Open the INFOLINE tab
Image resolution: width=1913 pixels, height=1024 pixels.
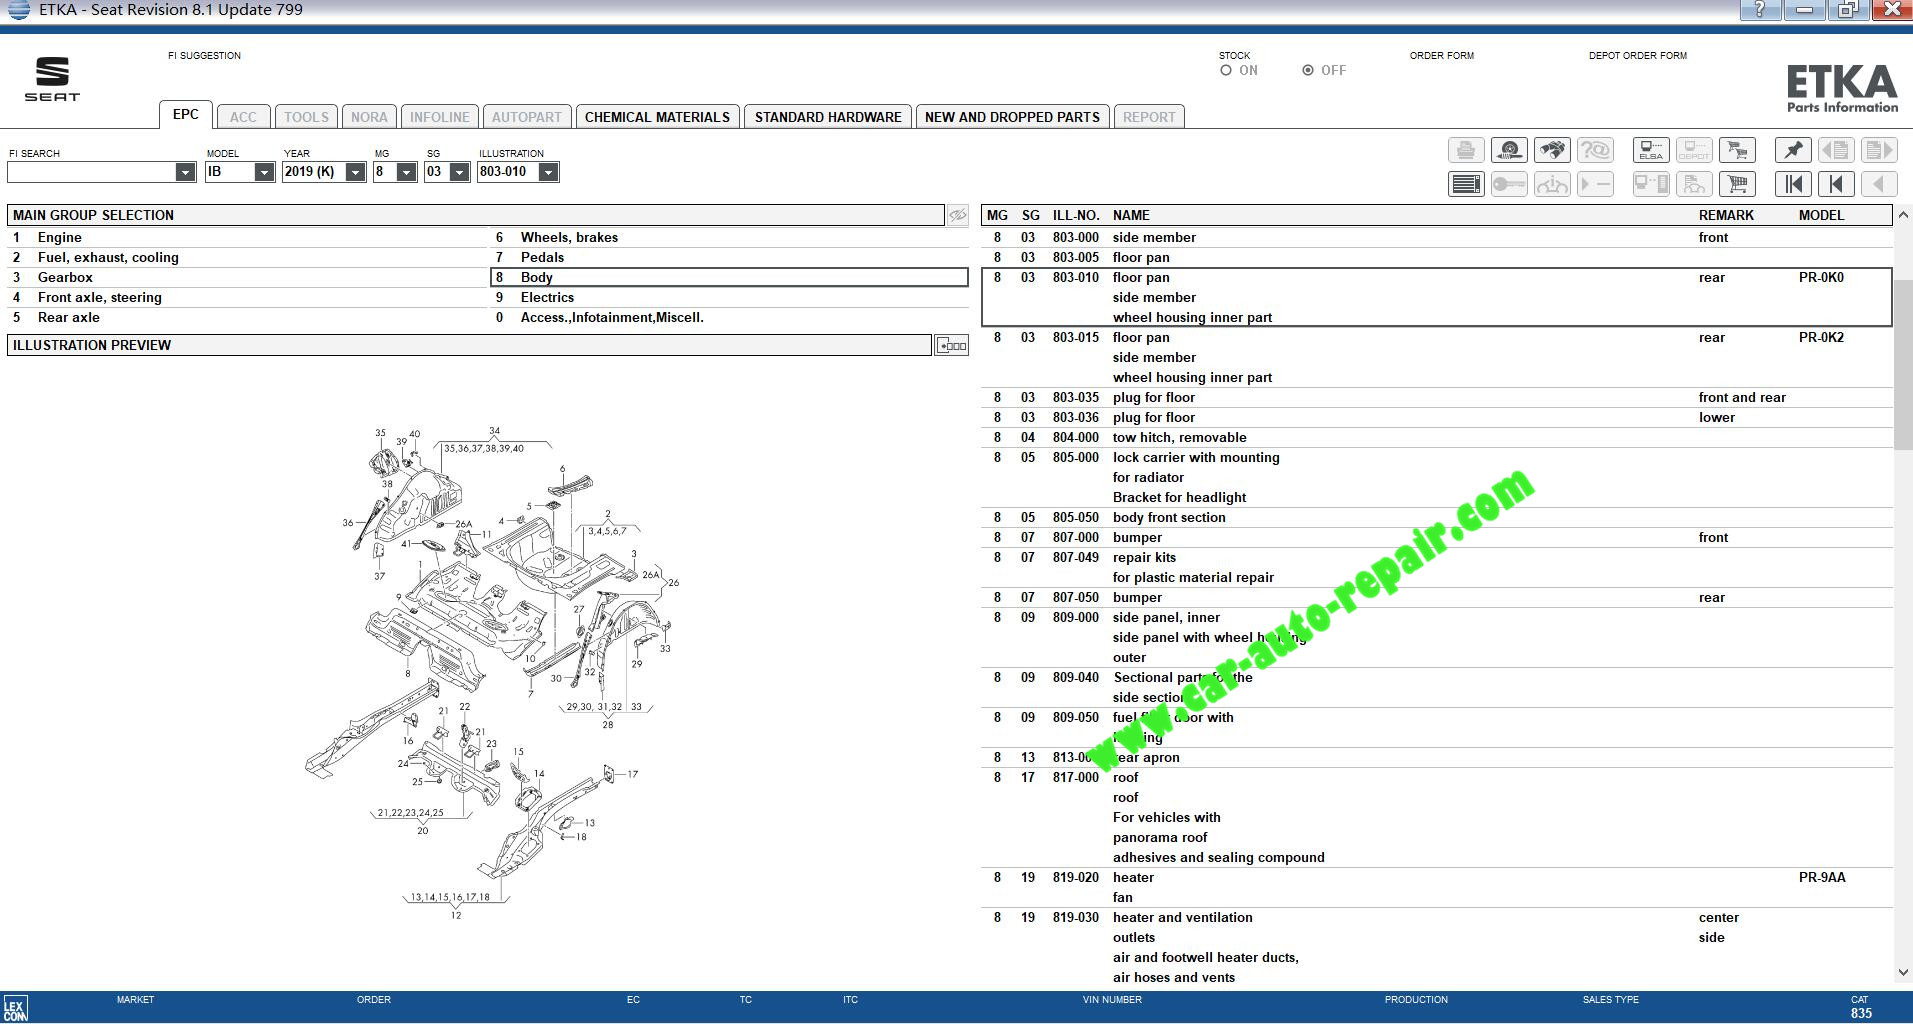click(440, 117)
